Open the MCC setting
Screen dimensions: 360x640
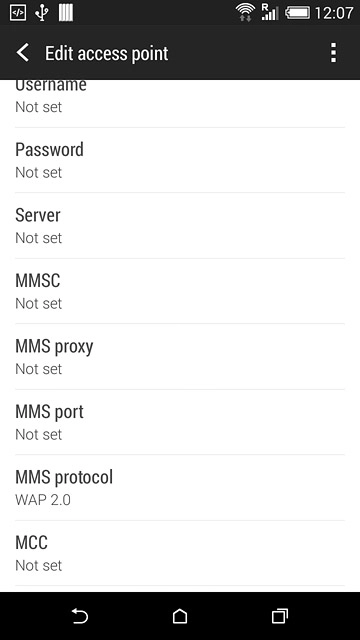(x=180, y=553)
